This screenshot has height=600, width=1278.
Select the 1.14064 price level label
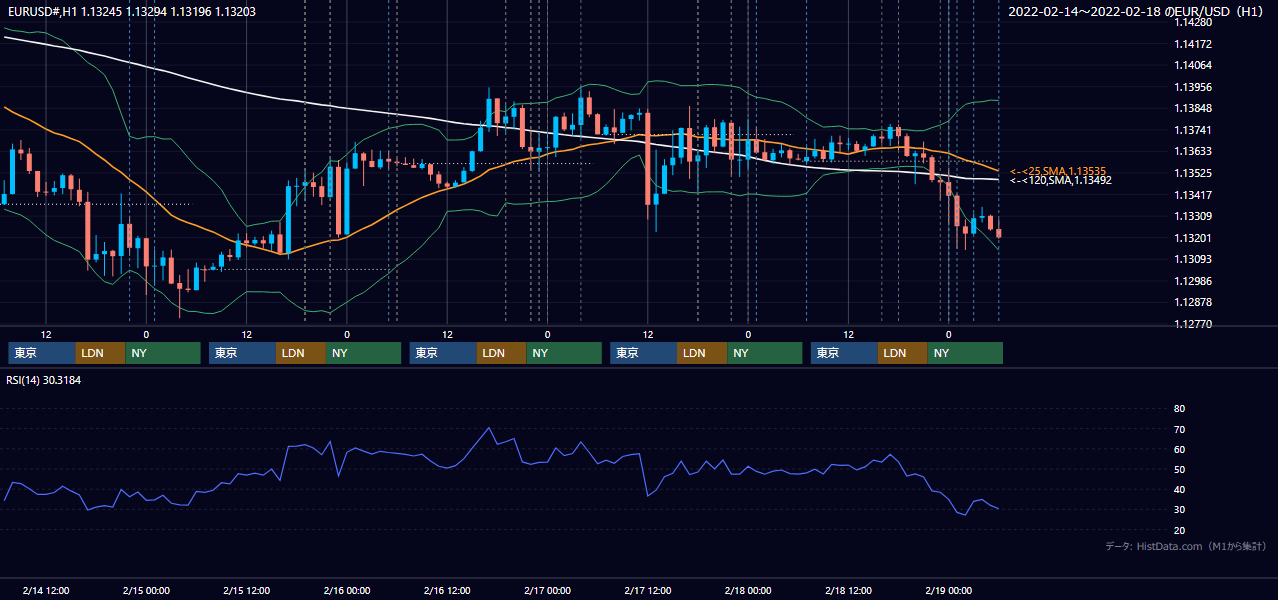coord(1192,65)
